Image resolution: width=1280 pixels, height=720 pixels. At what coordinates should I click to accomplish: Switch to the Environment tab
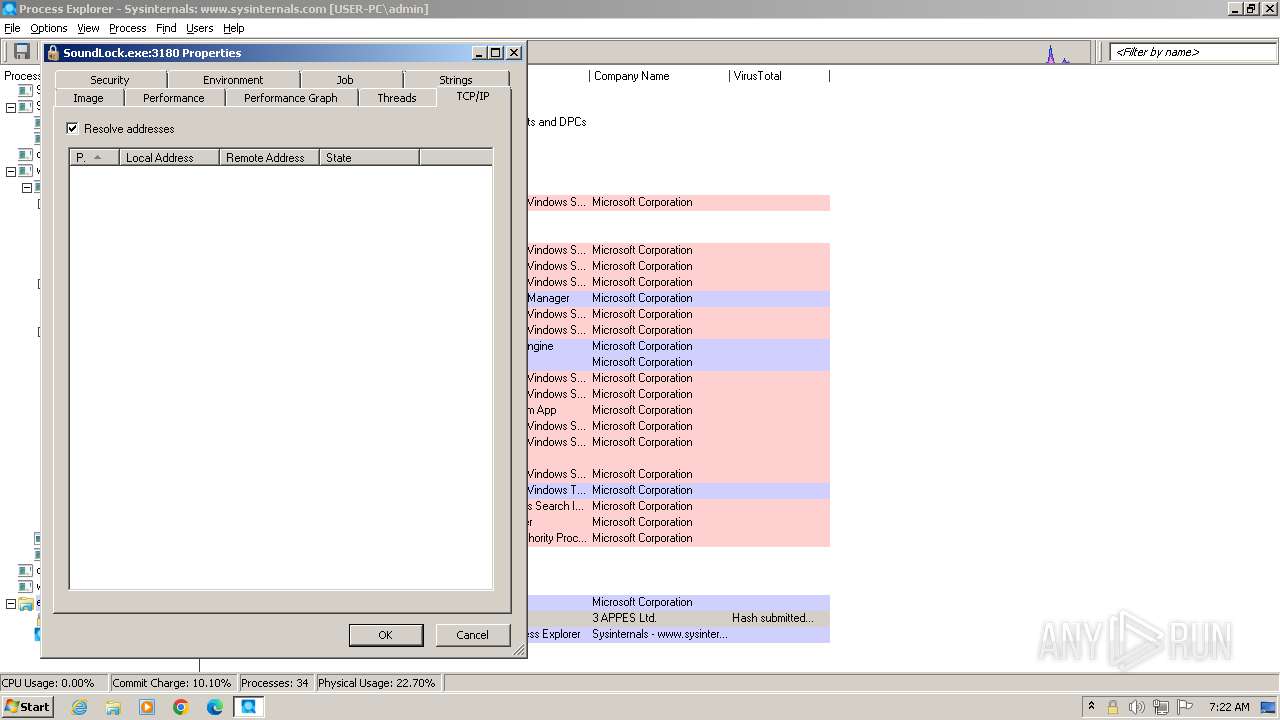(233, 80)
